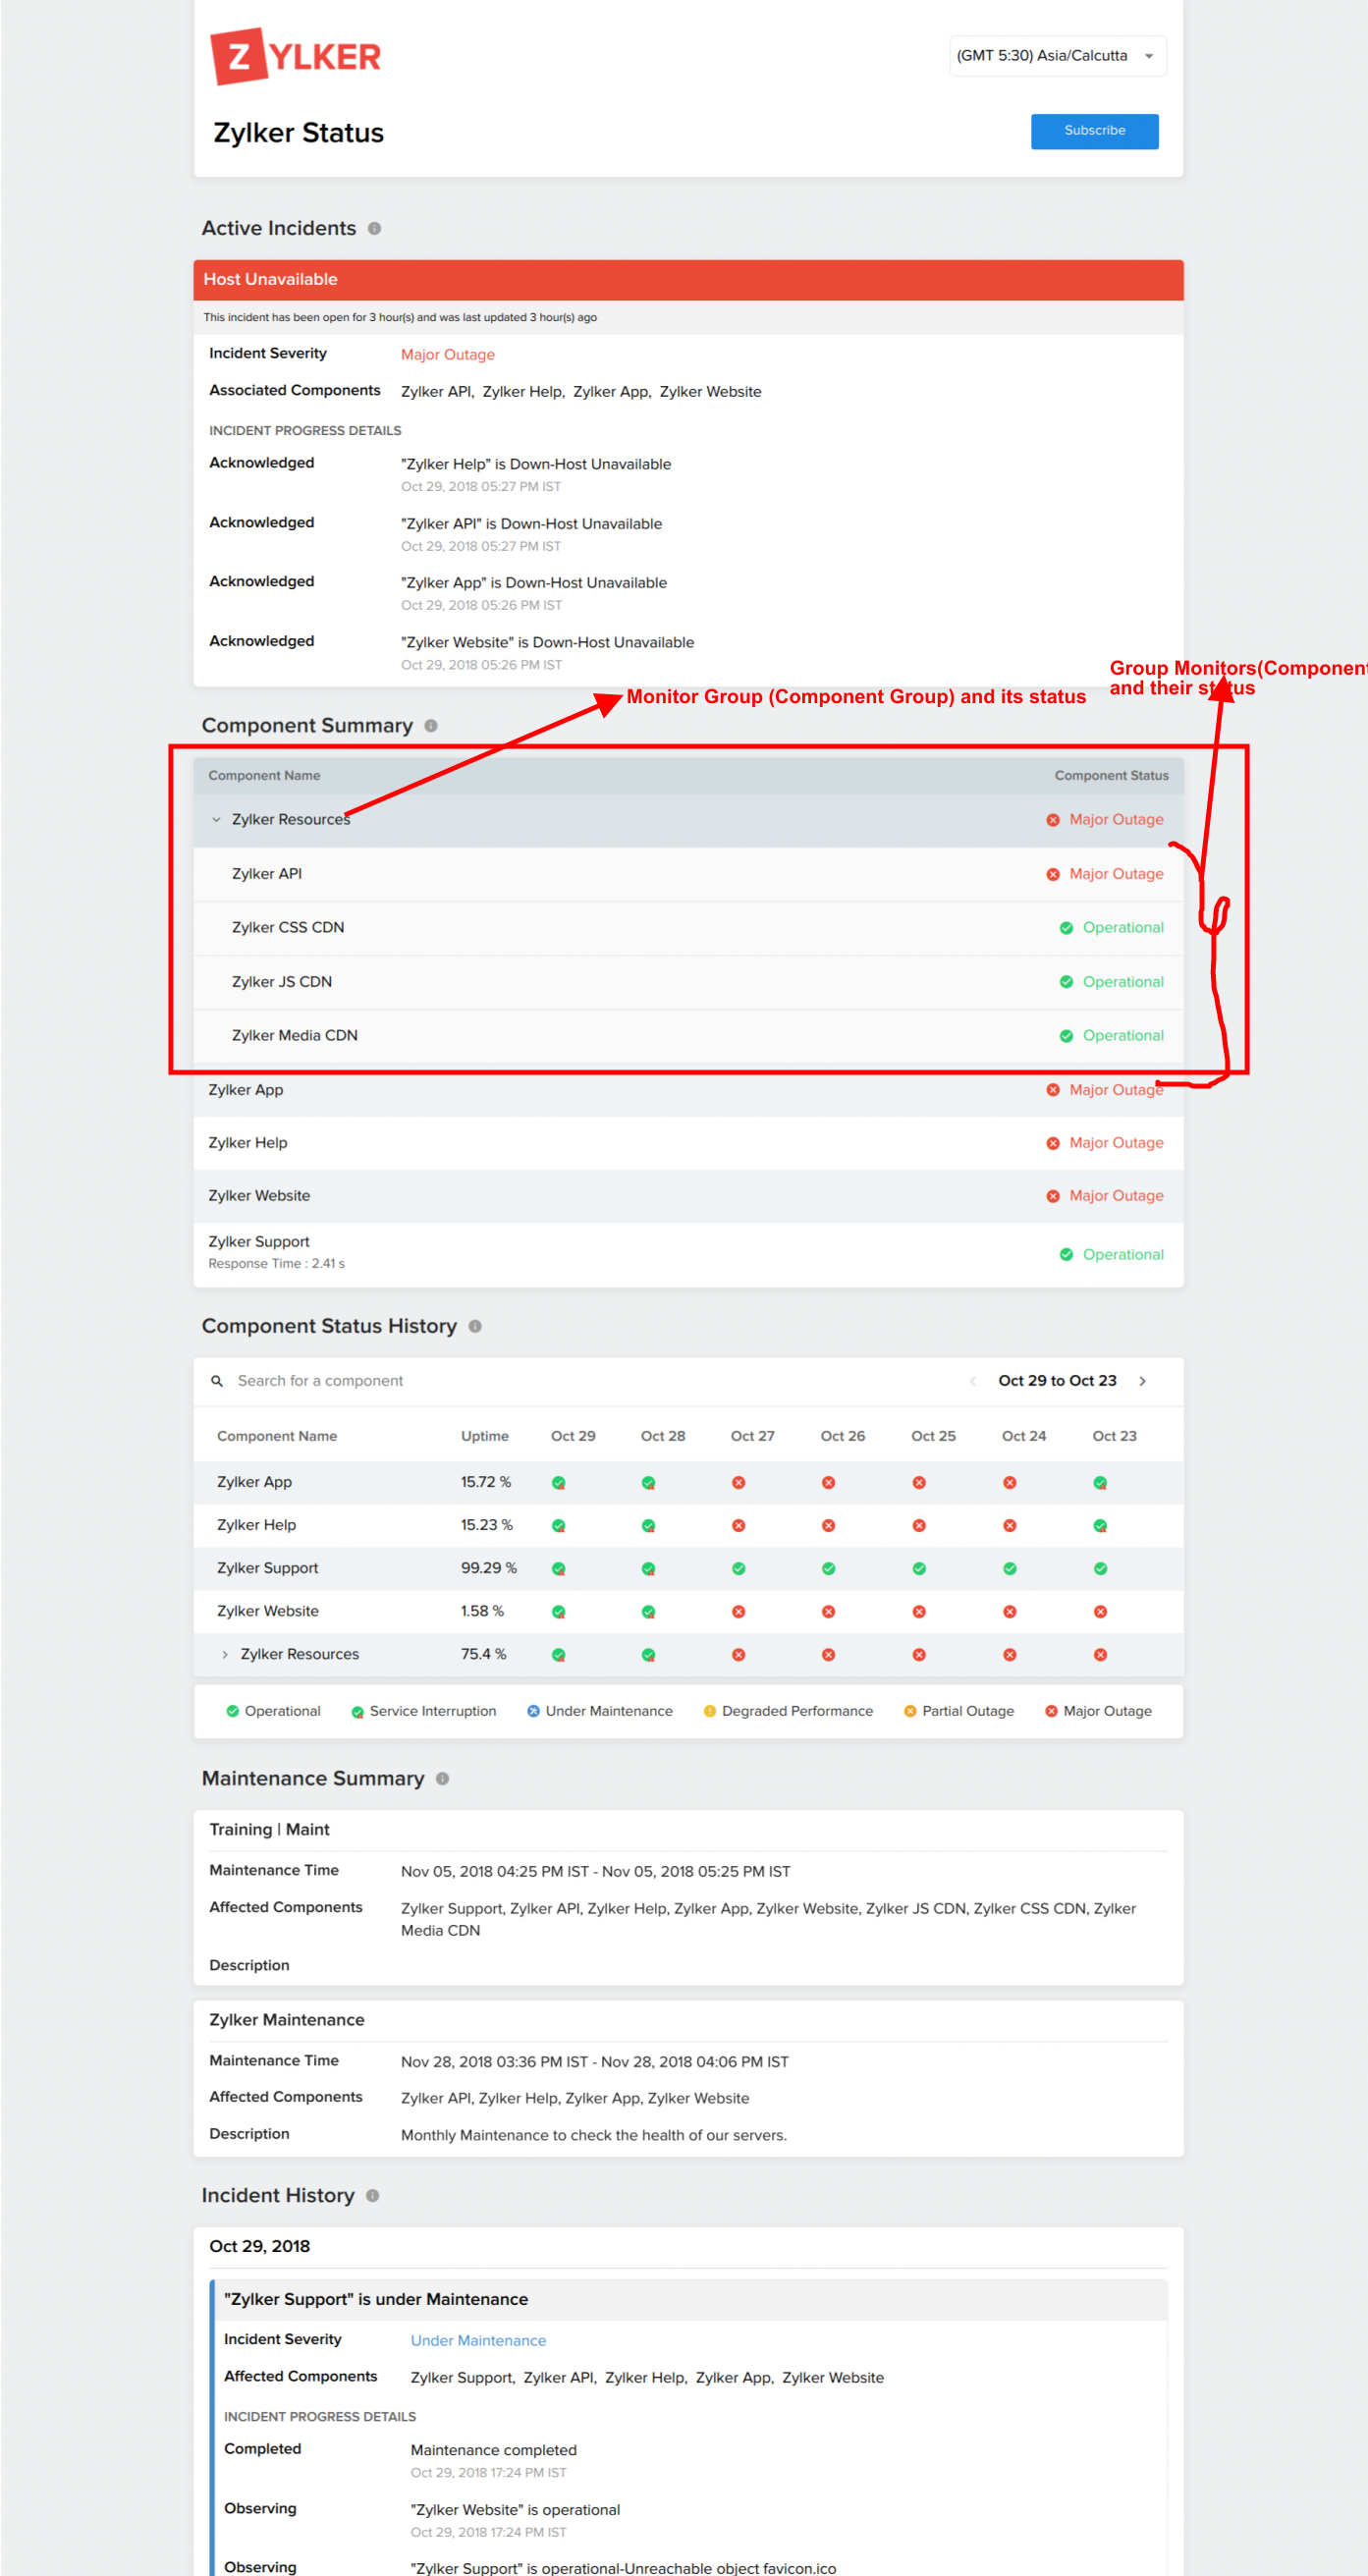Viewport: 1368px width, 2576px height.
Task: Click Zylker Website status icon for Oct 23
Action: tap(1100, 1612)
